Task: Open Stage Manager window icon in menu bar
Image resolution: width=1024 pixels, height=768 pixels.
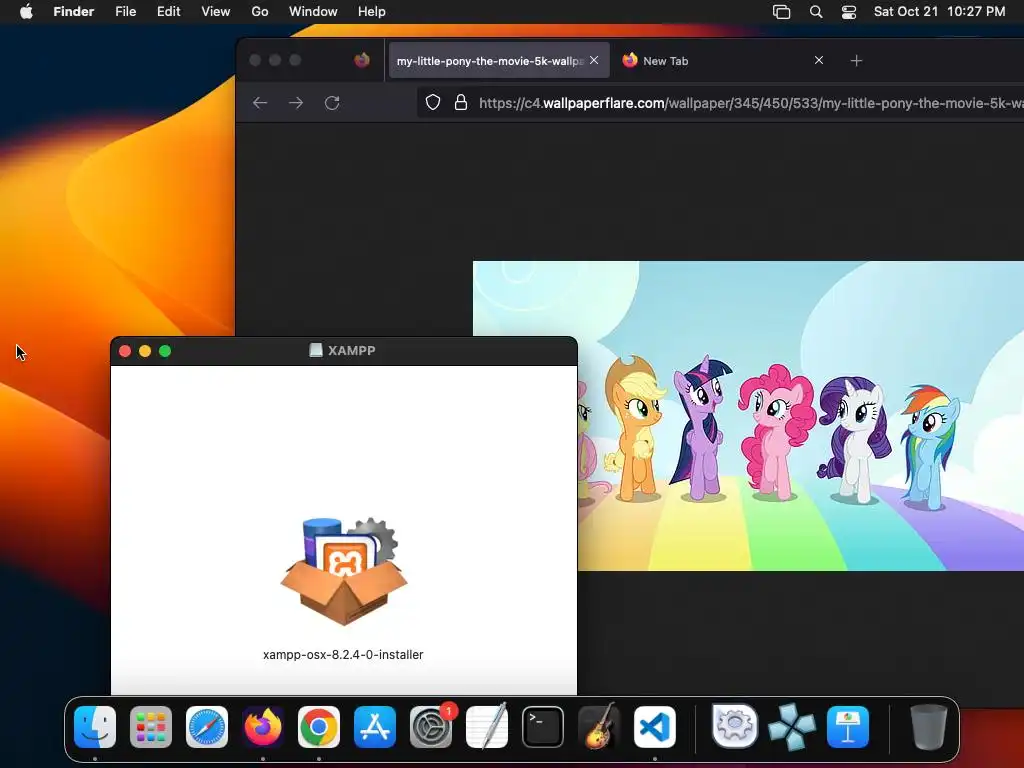Action: 782,12
